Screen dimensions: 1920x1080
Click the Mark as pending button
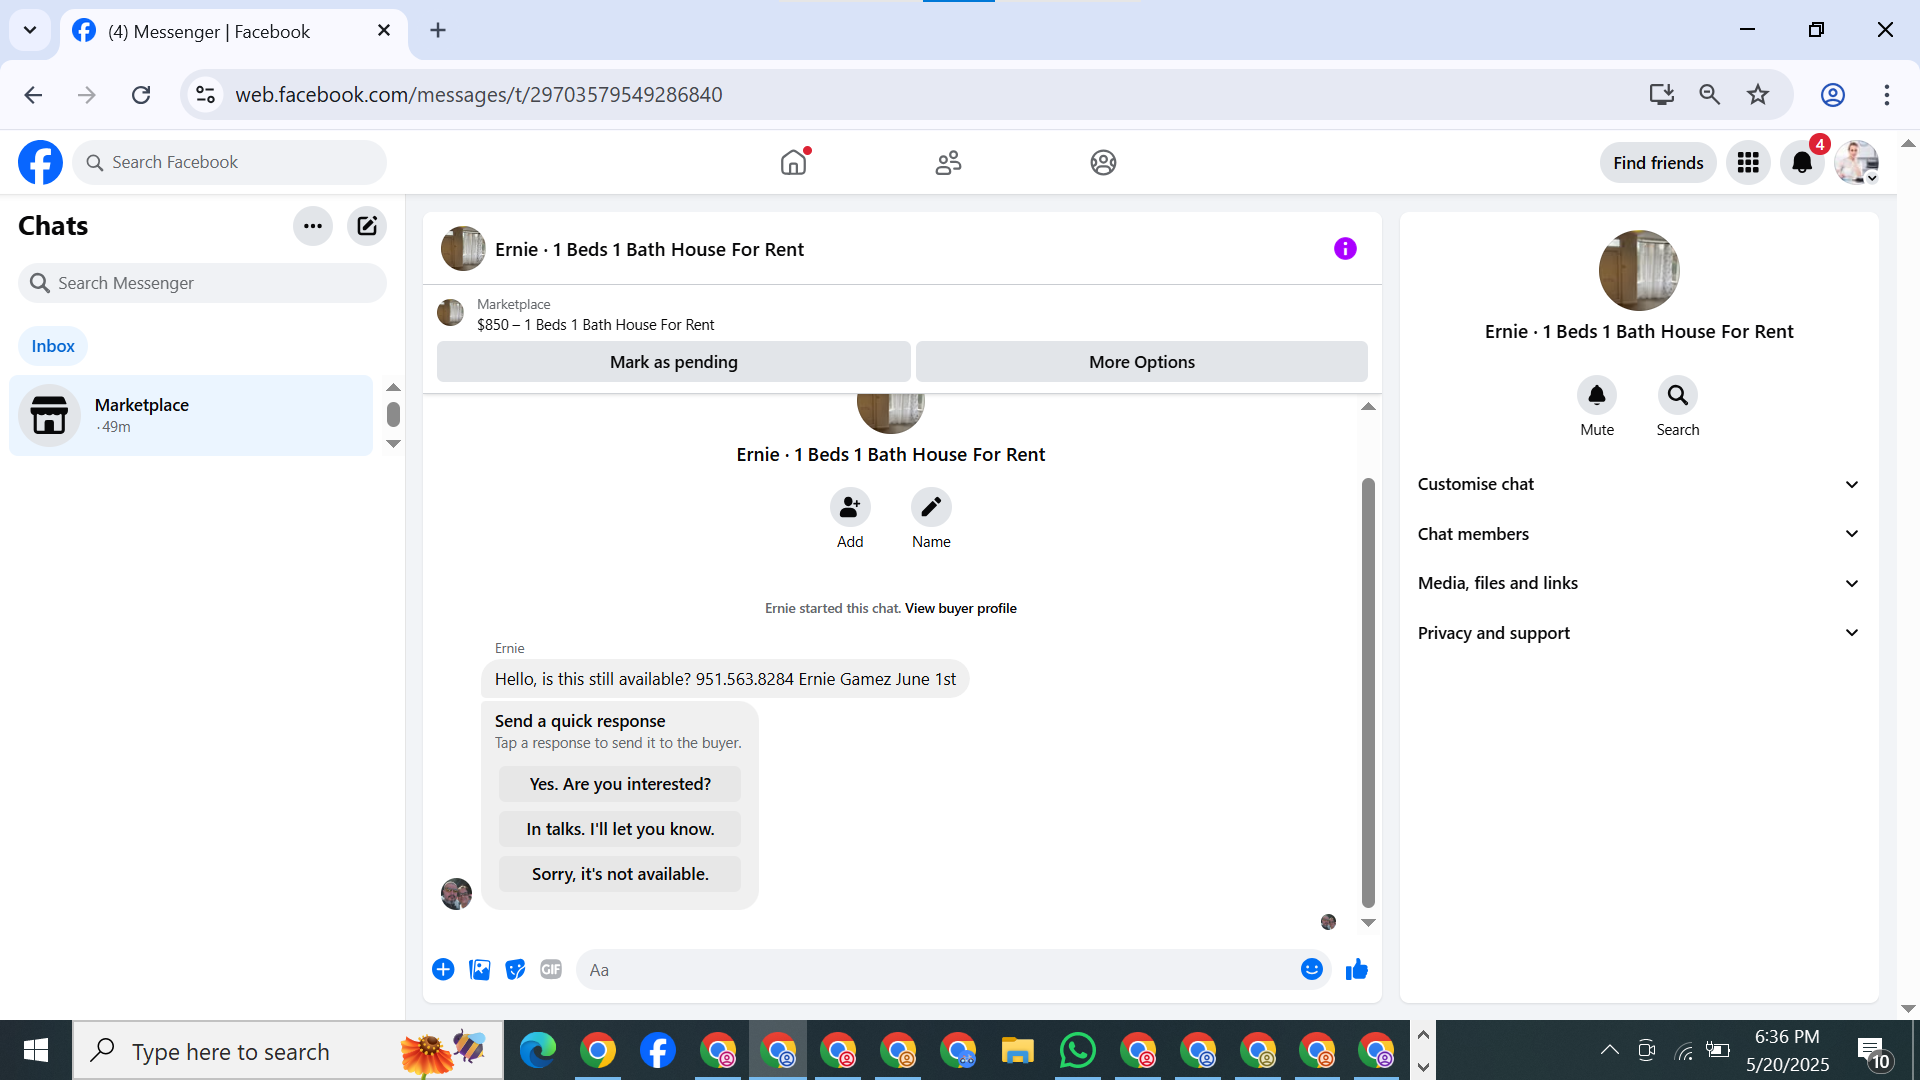click(673, 362)
